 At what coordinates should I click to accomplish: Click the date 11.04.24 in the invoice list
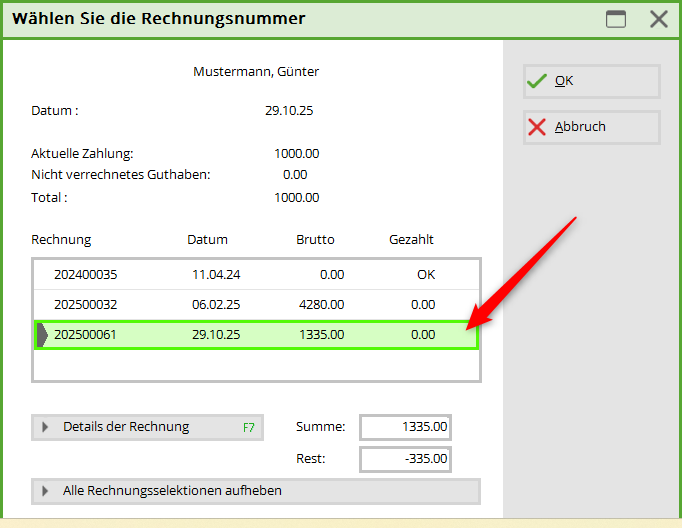216,274
